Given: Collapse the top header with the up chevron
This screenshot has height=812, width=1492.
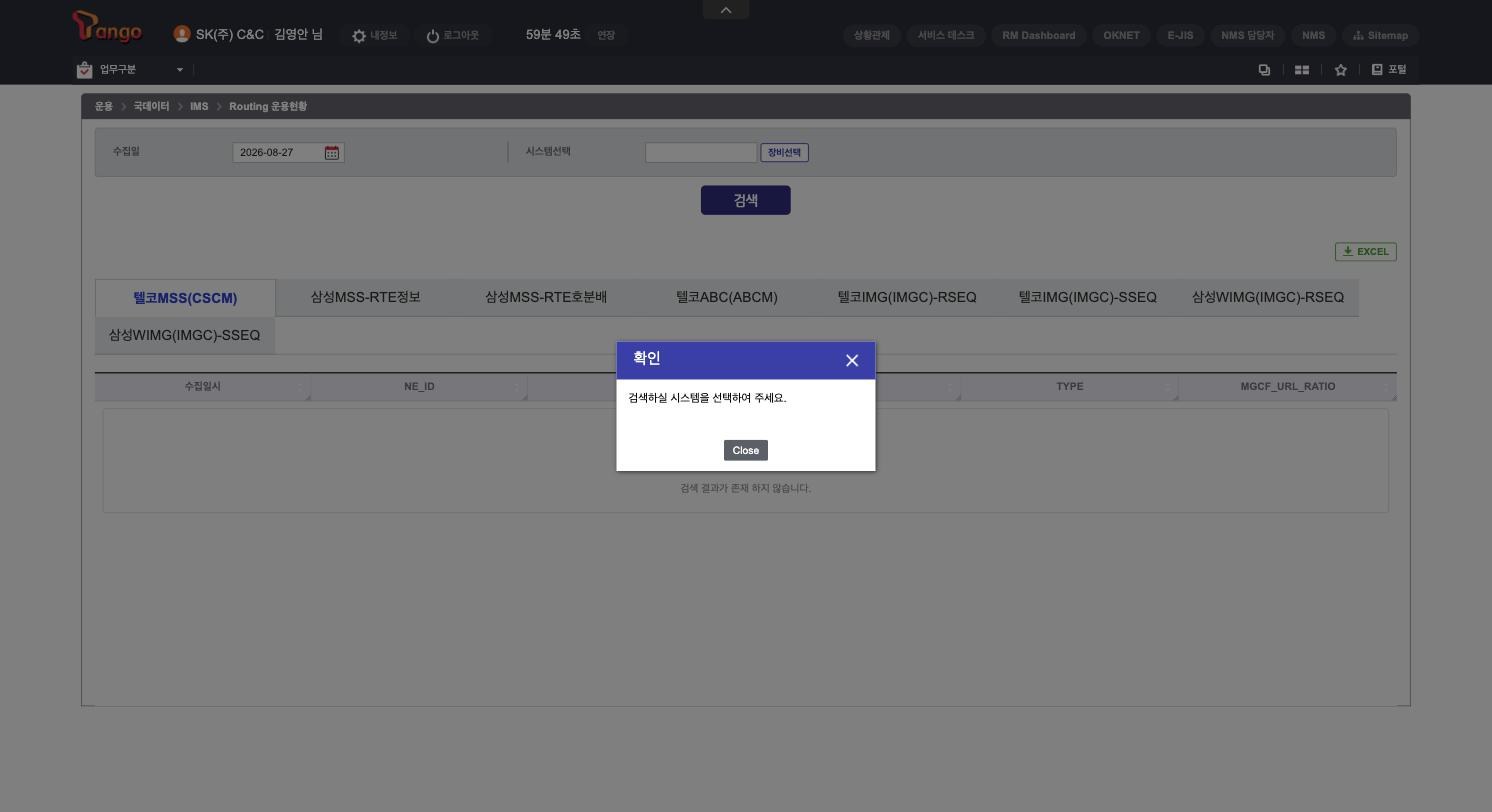Looking at the screenshot, I should 726,10.
